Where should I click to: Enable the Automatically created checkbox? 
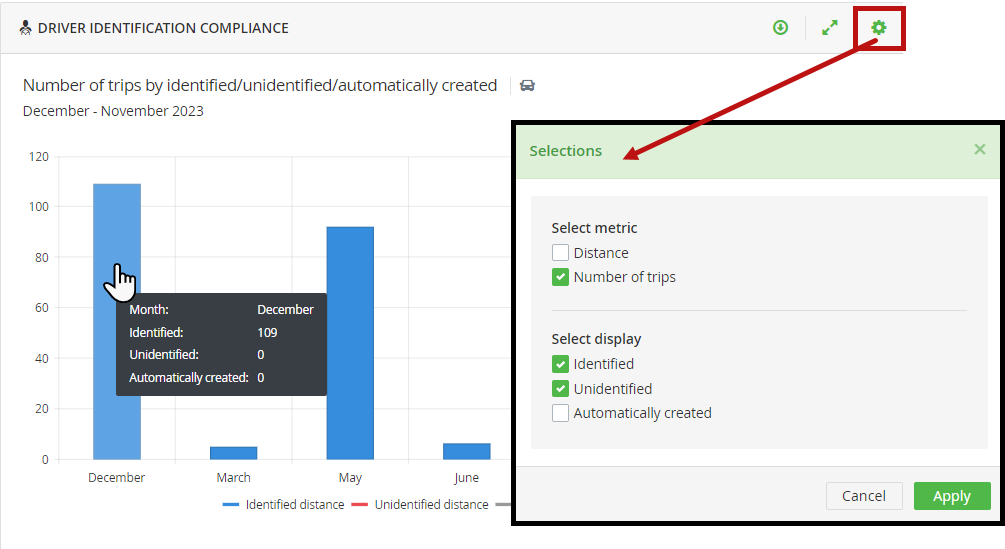560,413
